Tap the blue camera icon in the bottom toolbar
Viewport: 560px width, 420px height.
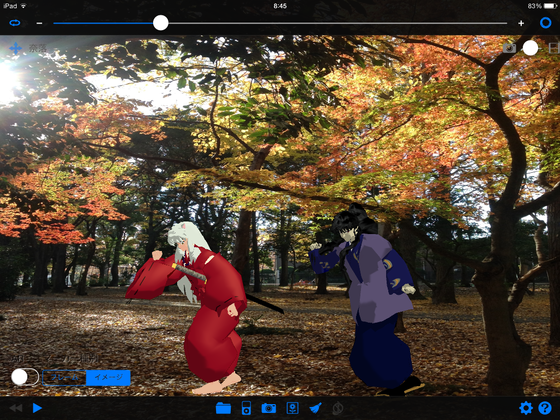coord(269,408)
